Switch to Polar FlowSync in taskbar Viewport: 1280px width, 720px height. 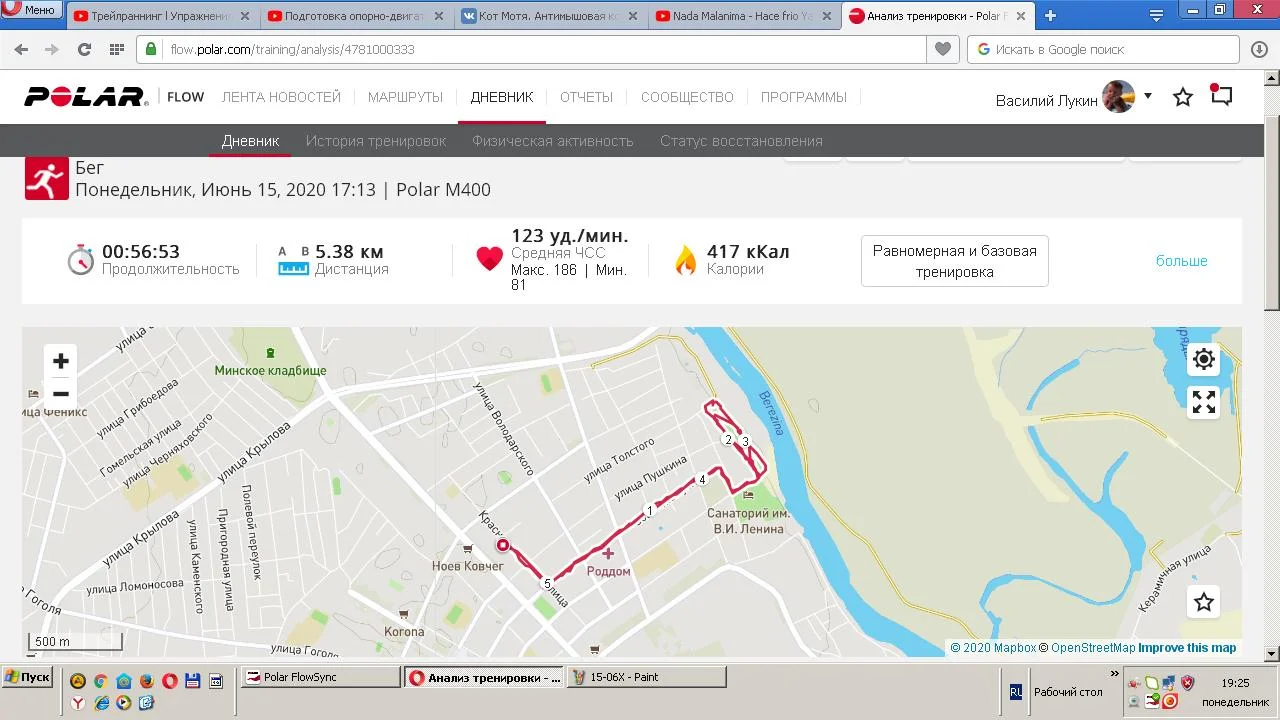point(320,677)
